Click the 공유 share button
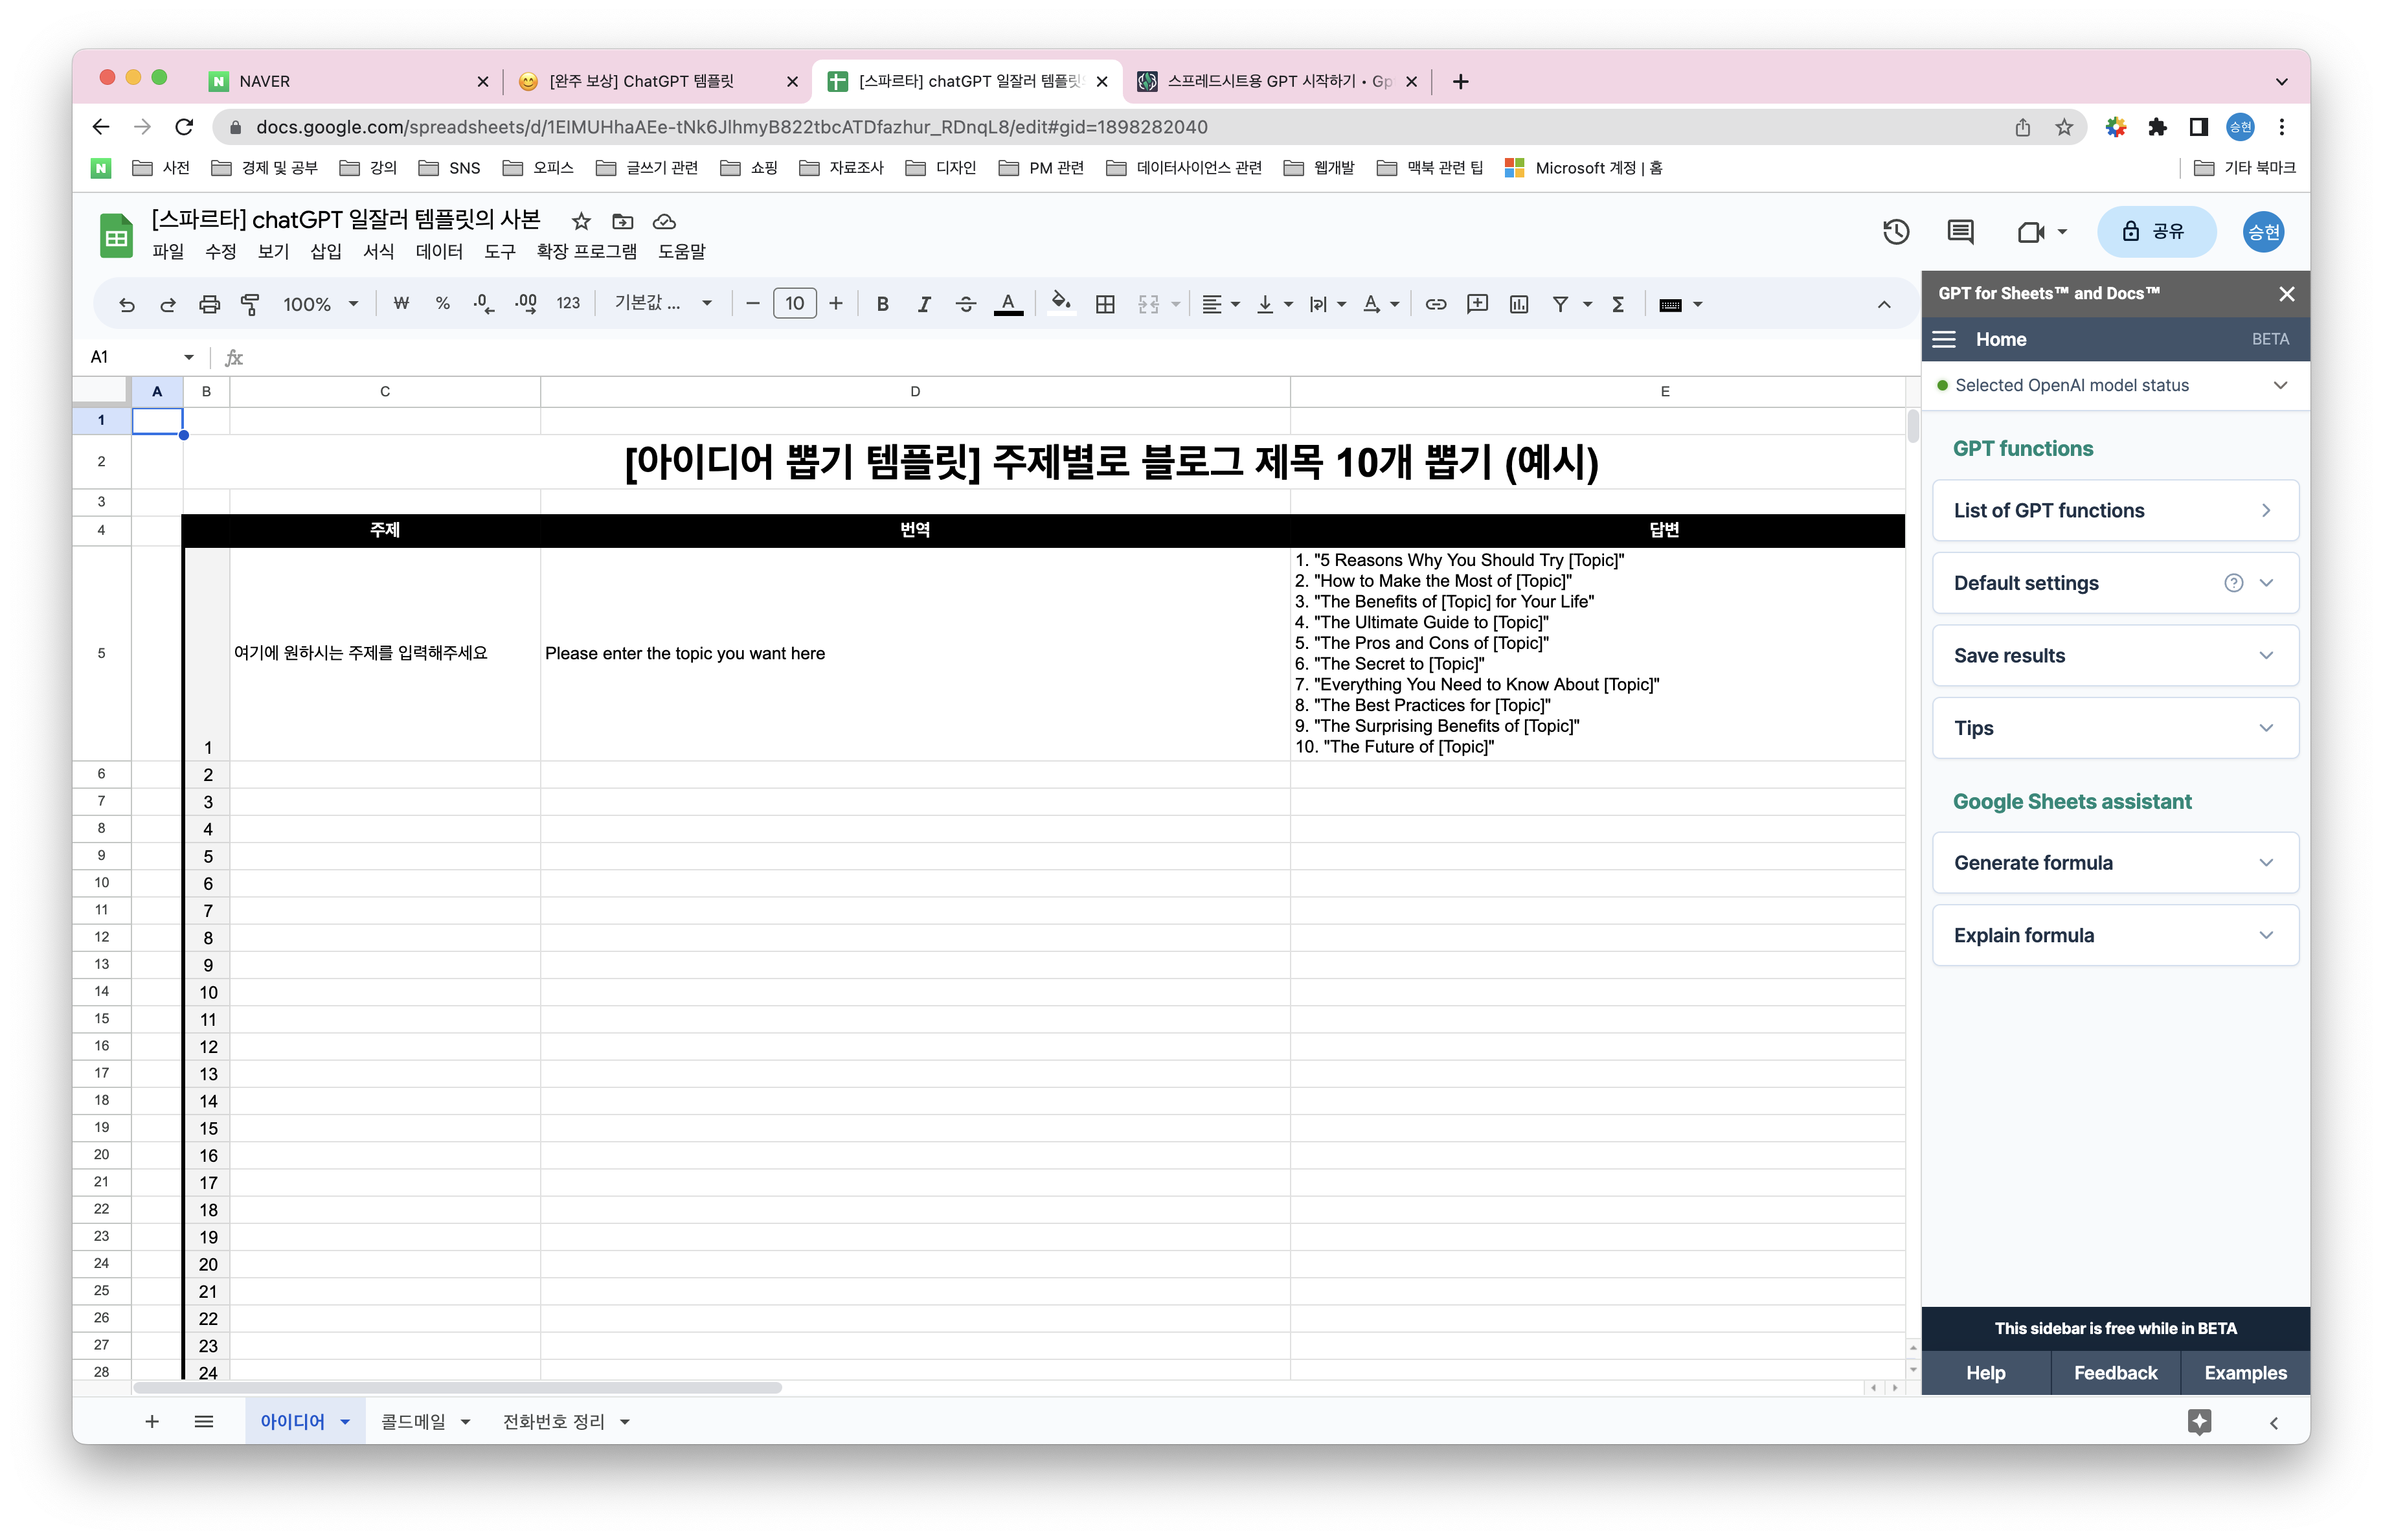The image size is (2383, 1540). click(x=2155, y=232)
